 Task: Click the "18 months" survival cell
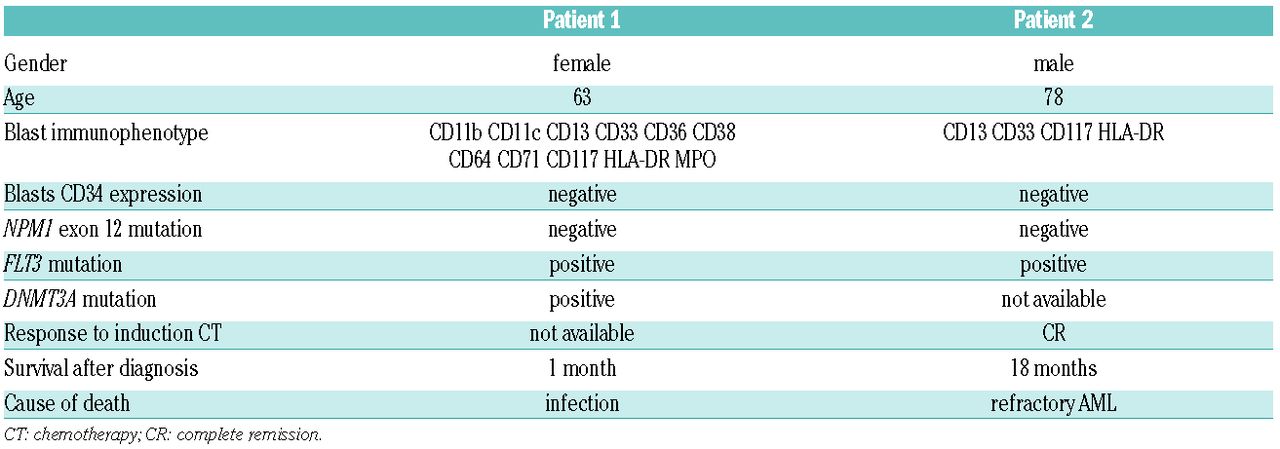click(x=1053, y=369)
